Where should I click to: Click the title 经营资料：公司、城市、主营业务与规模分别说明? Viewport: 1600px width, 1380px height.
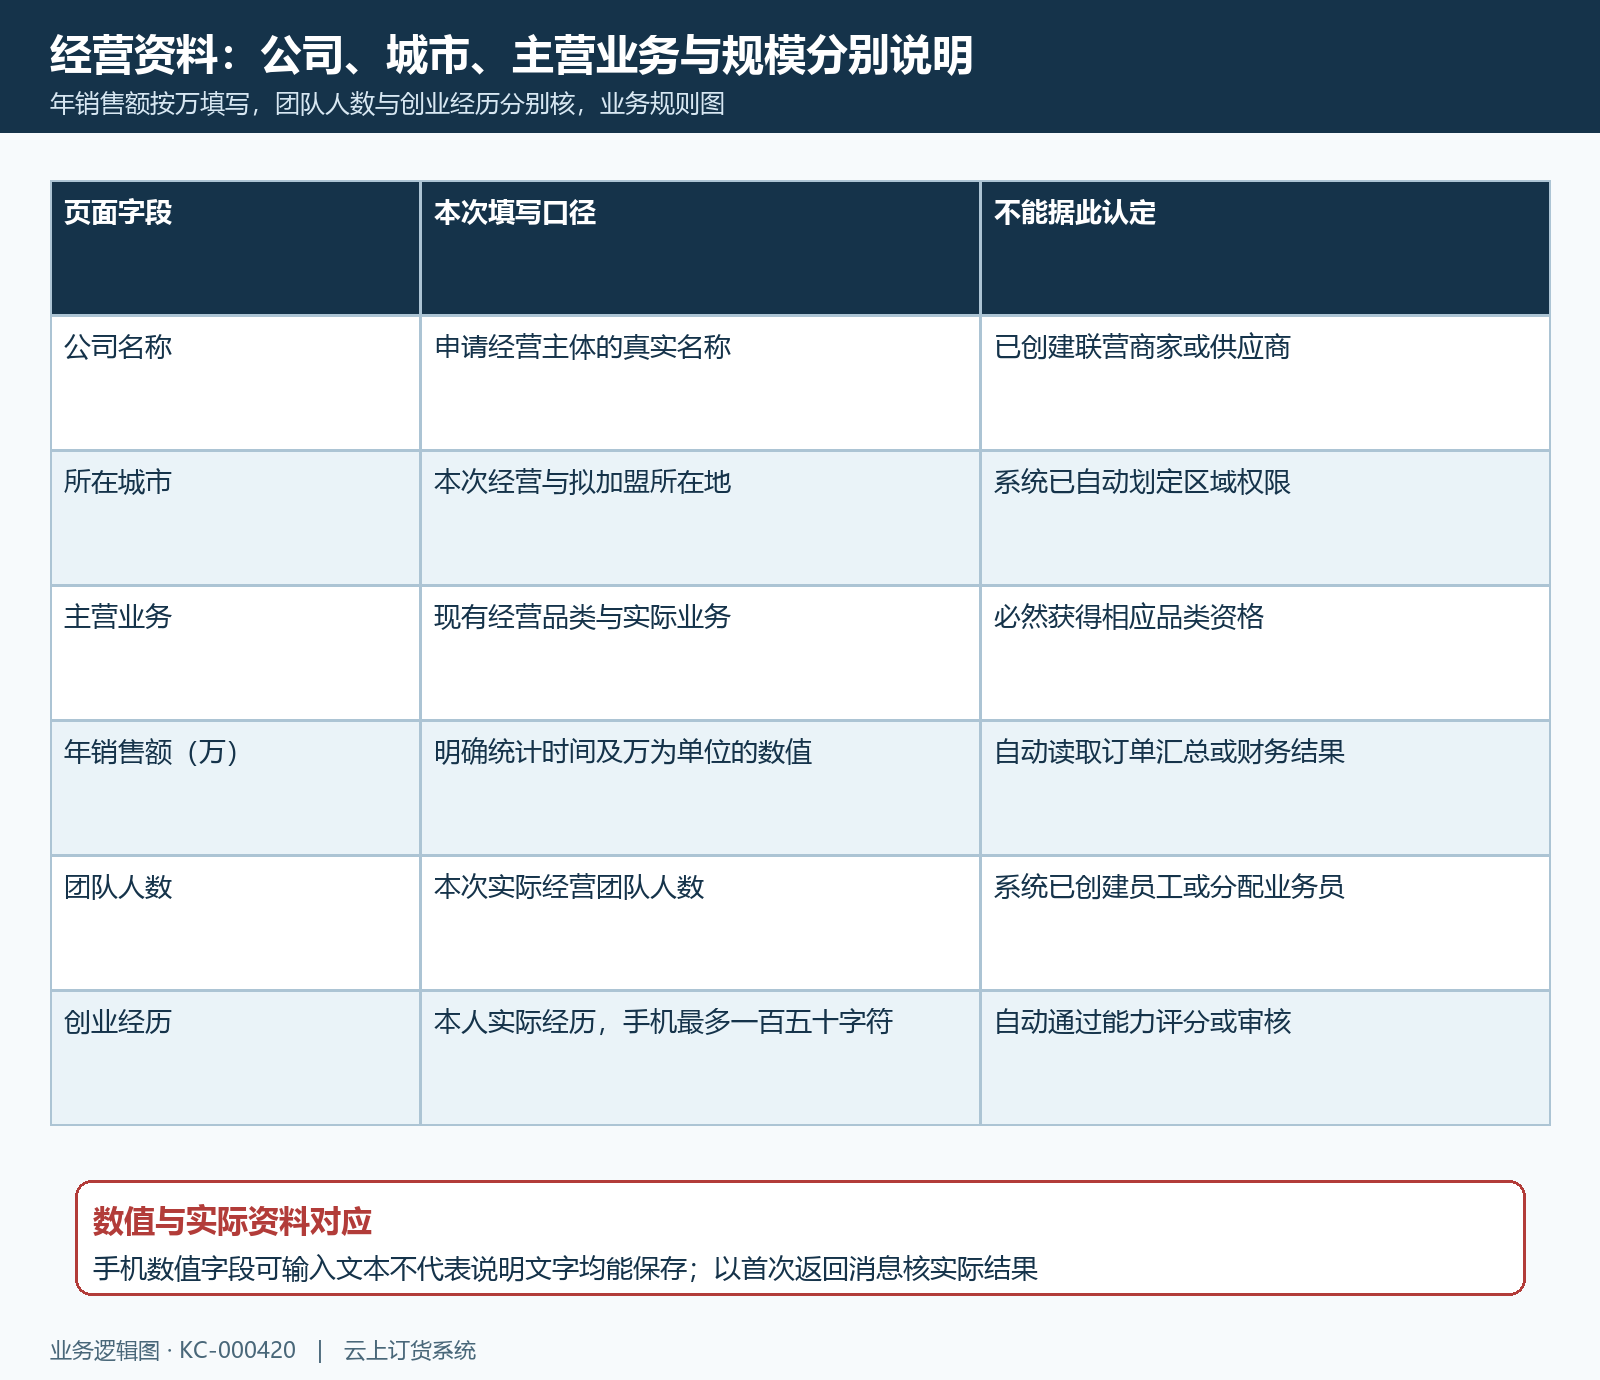click(x=511, y=55)
